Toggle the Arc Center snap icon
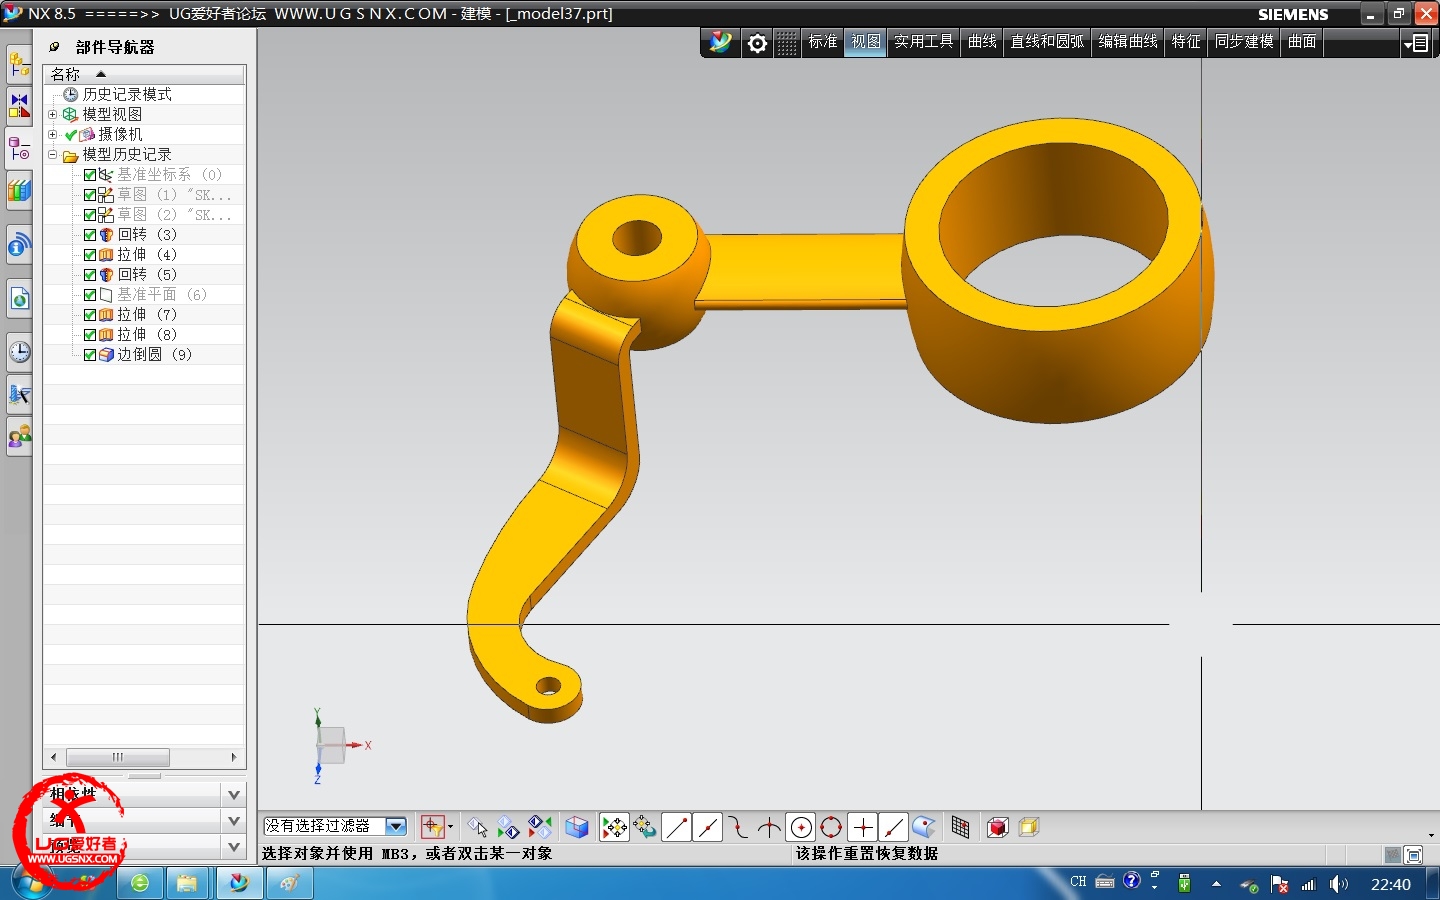 pos(801,827)
